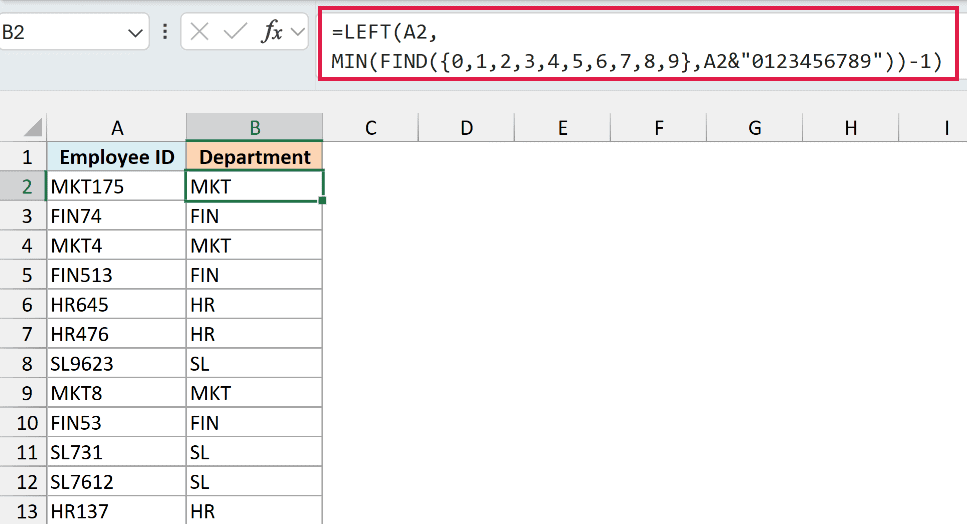Select row 3 header
The height and width of the screenshot is (524, 967).
tap(23, 216)
